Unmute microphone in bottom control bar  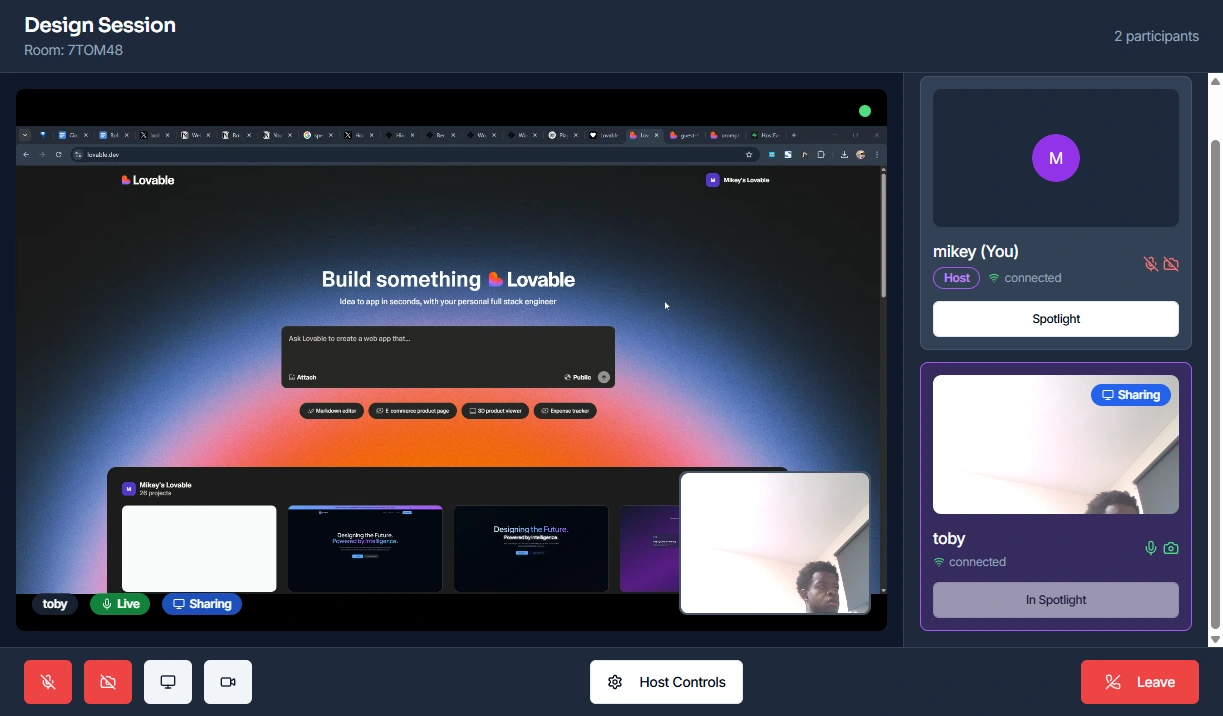click(x=48, y=682)
